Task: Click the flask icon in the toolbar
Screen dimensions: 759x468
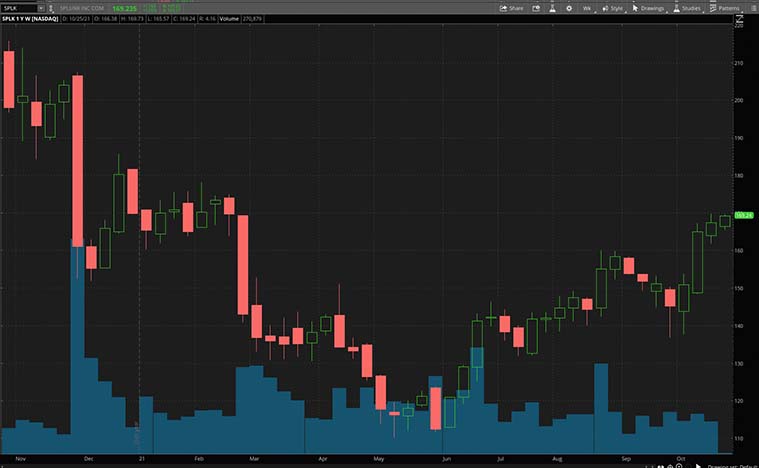Action: 552,8
